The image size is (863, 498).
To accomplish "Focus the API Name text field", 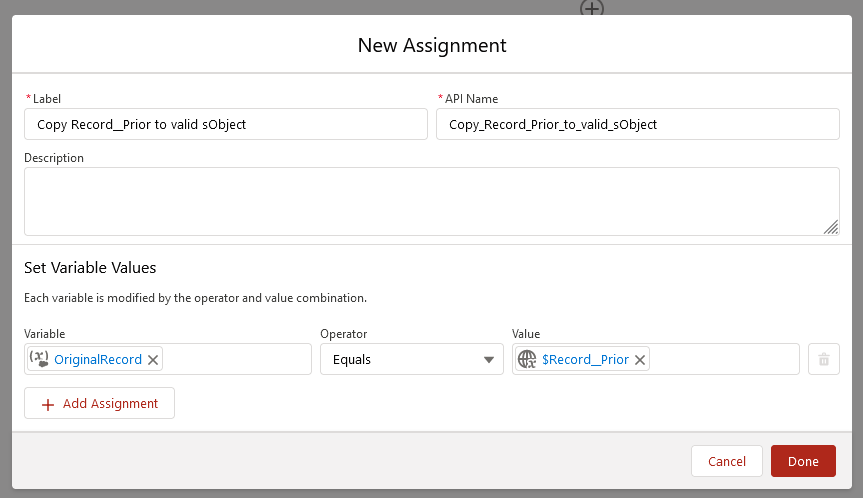I will pos(637,125).
